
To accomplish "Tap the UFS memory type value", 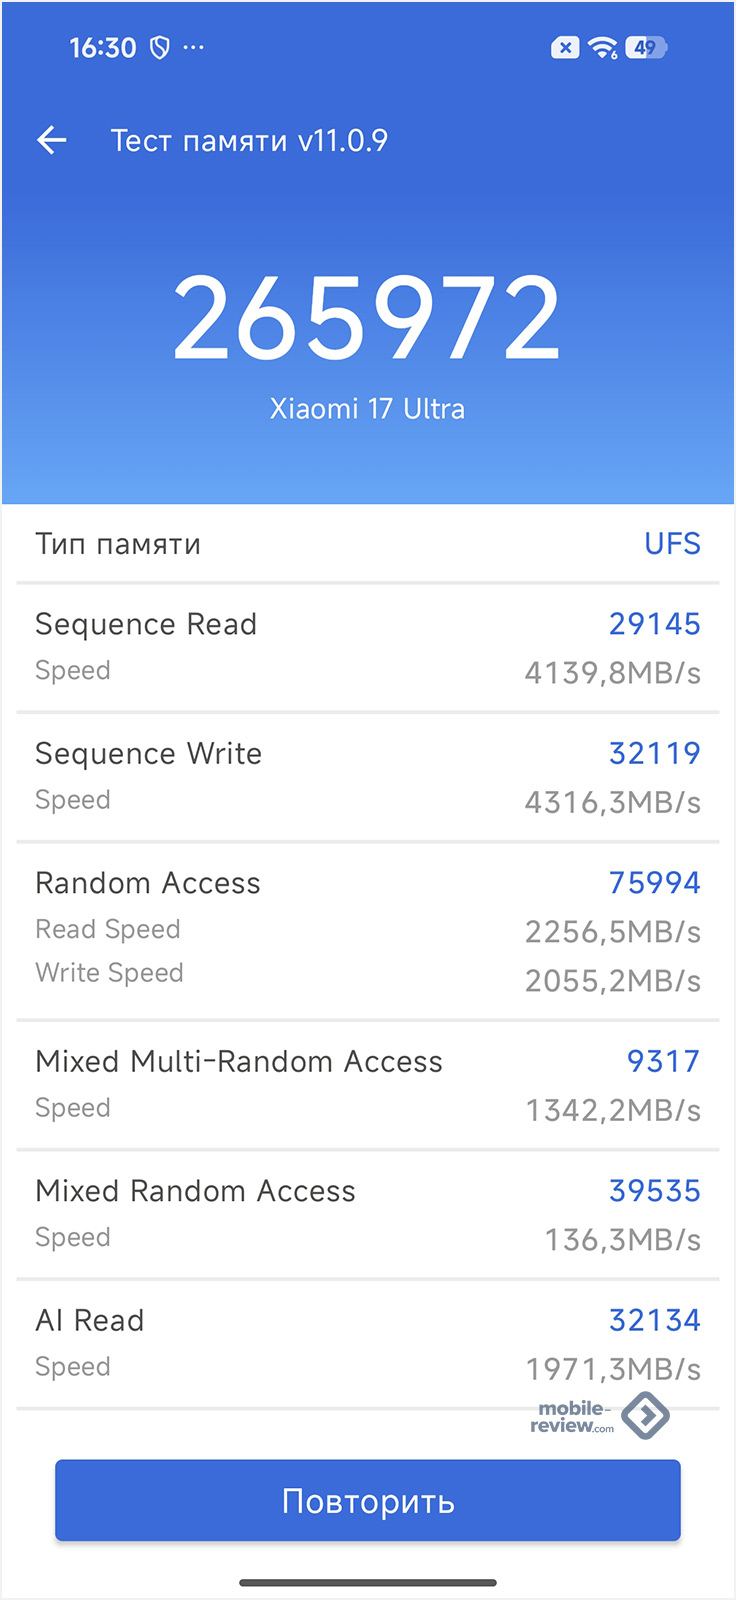I will pos(672,544).
